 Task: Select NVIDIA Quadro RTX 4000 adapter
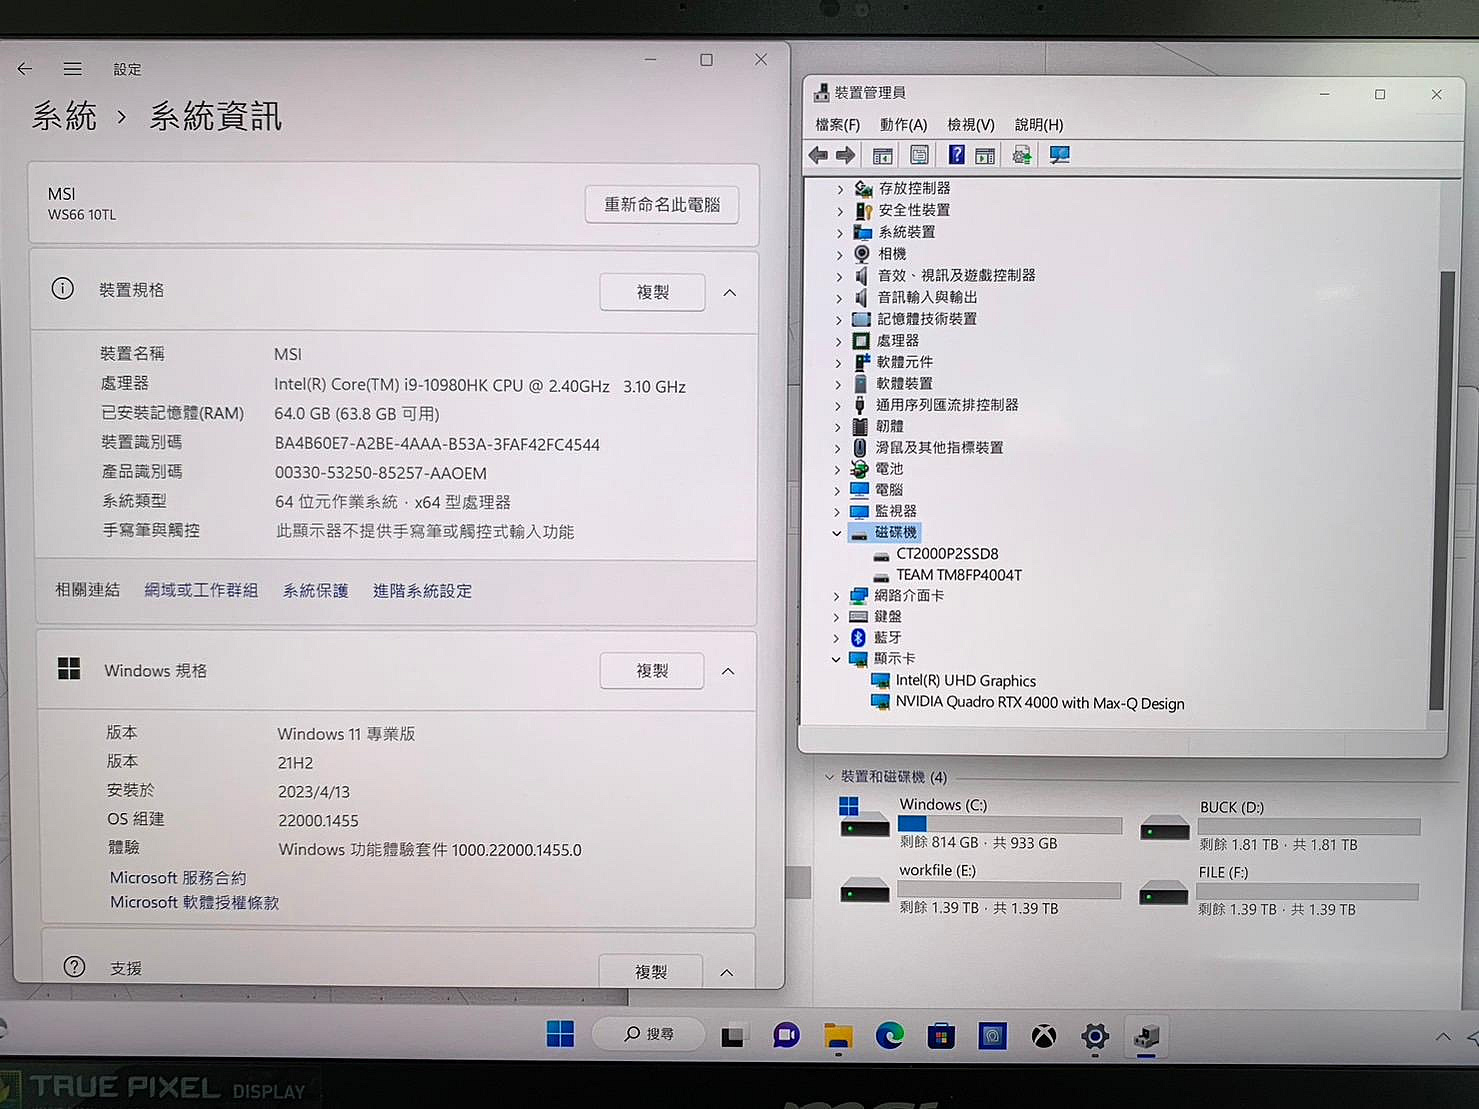(1040, 703)
